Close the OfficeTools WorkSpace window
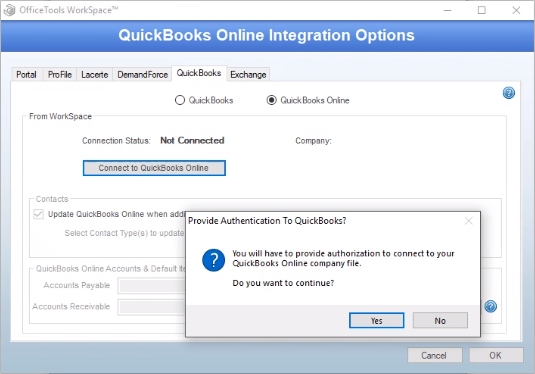Image resolution: width=535 pixels, height=374 pixels. pos(516,10)
